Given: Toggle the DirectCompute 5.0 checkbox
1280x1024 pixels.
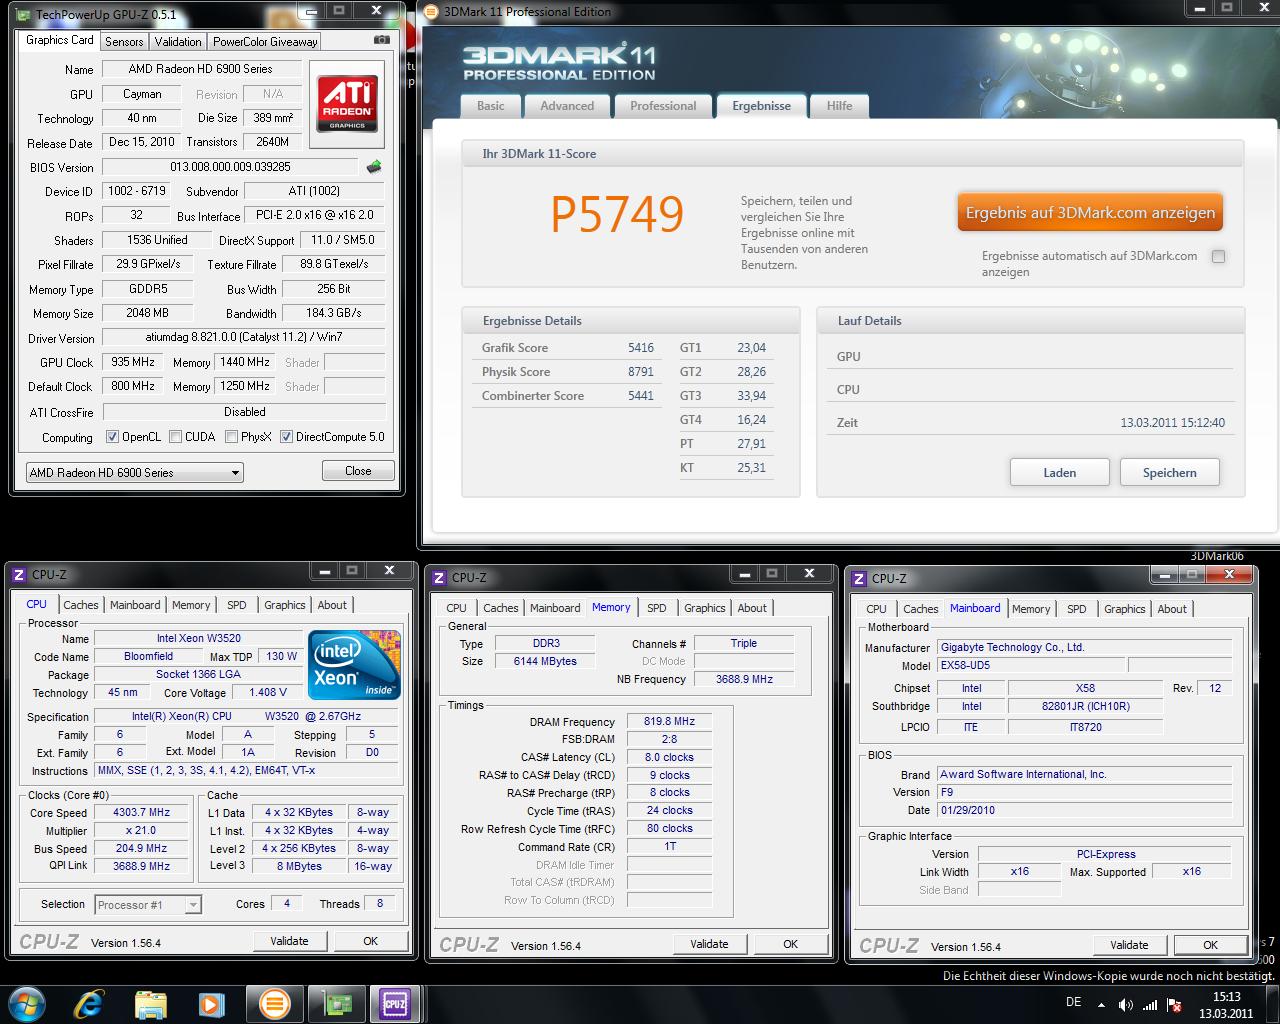Looking at the screenshot, I should point(287,437).
